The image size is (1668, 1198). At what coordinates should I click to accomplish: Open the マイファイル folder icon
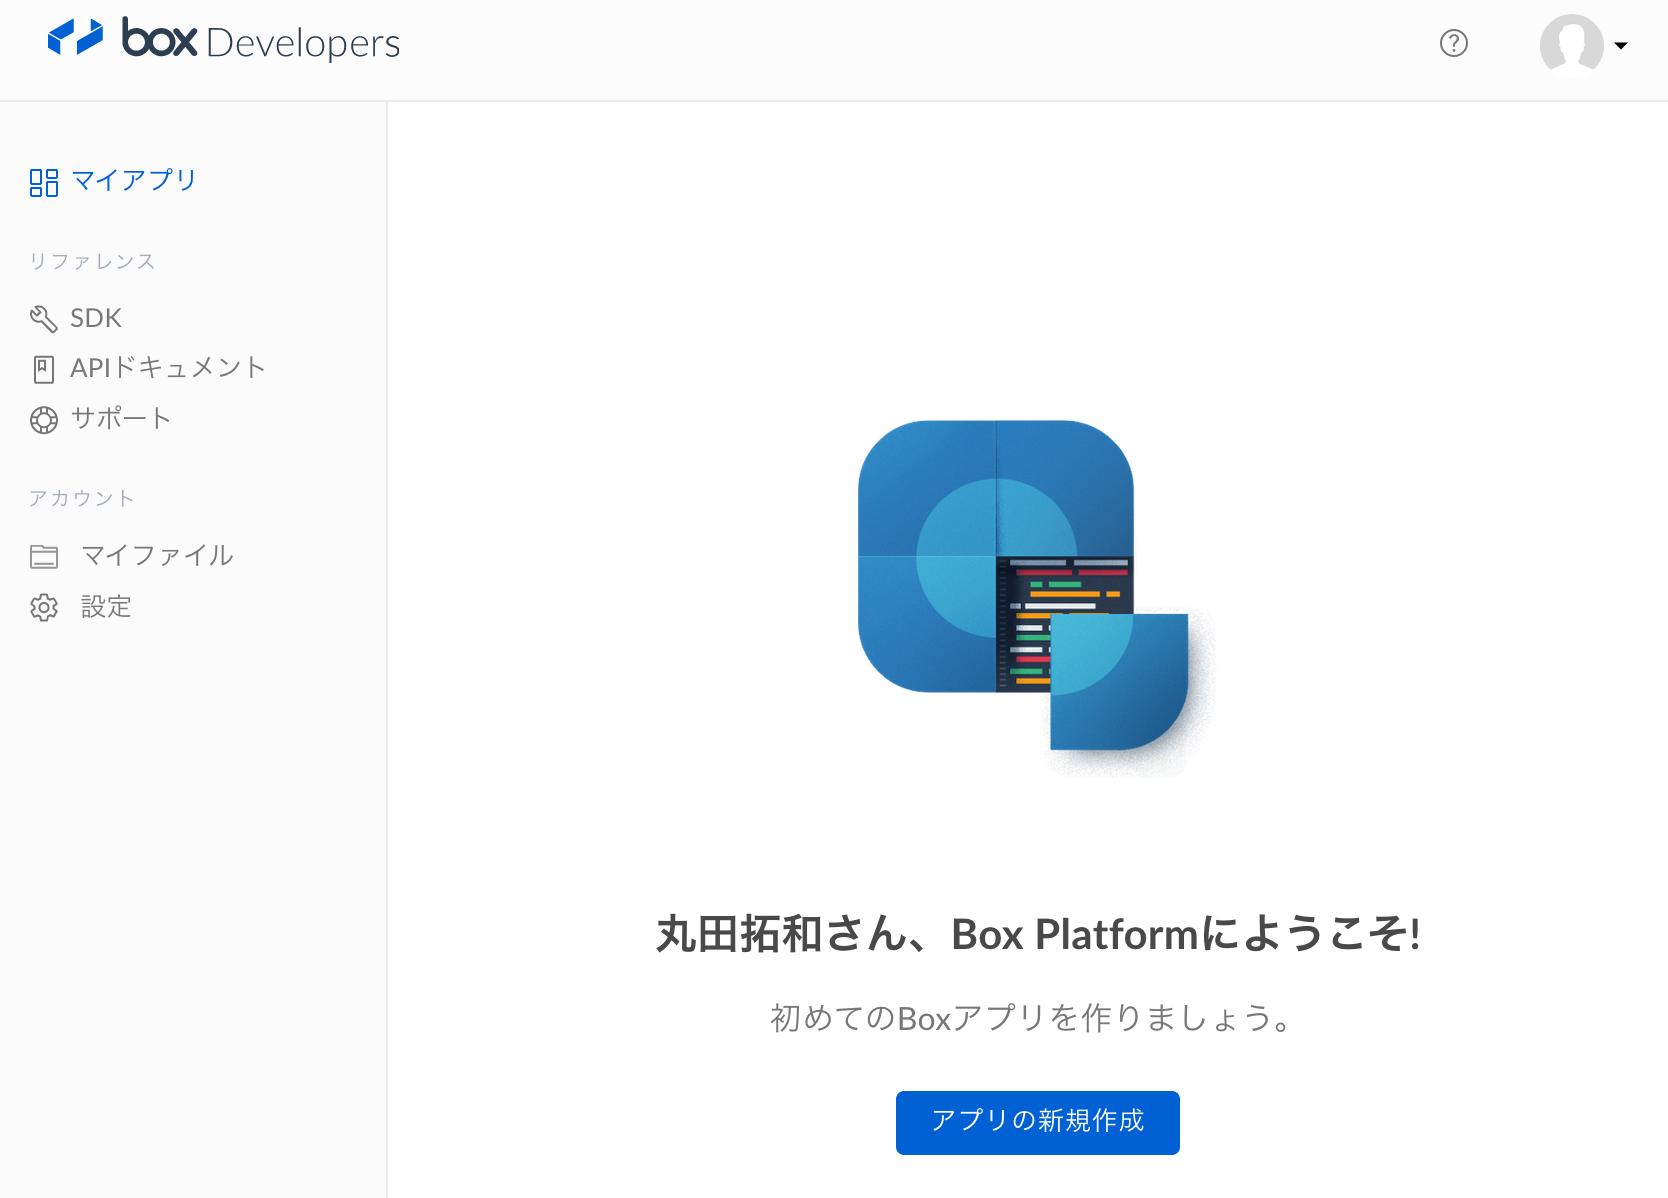click(44, 556)
